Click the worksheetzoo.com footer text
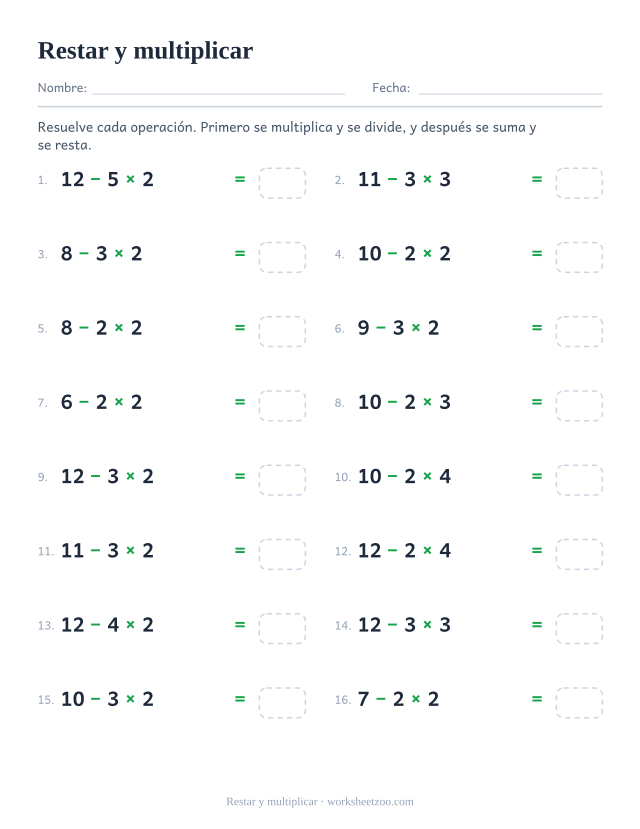 click(370, 802)
